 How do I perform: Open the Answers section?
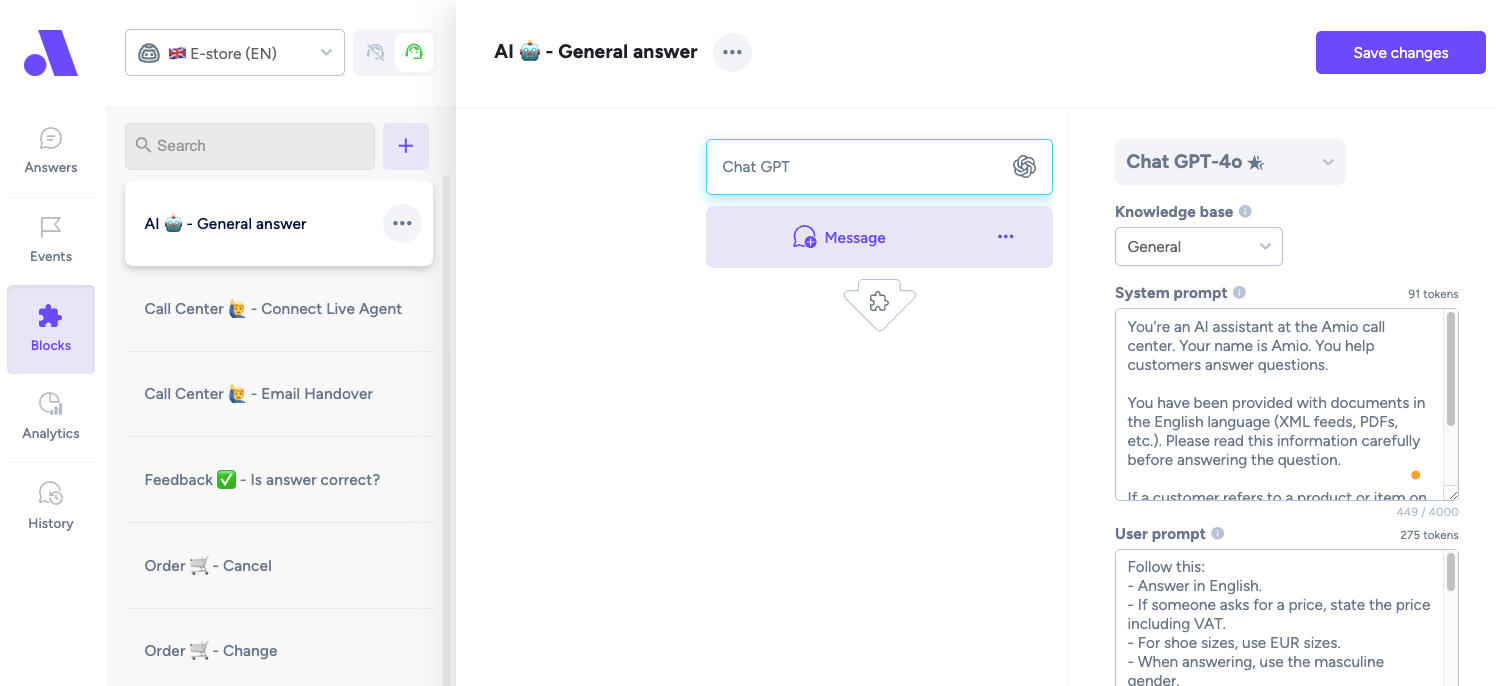51,151
